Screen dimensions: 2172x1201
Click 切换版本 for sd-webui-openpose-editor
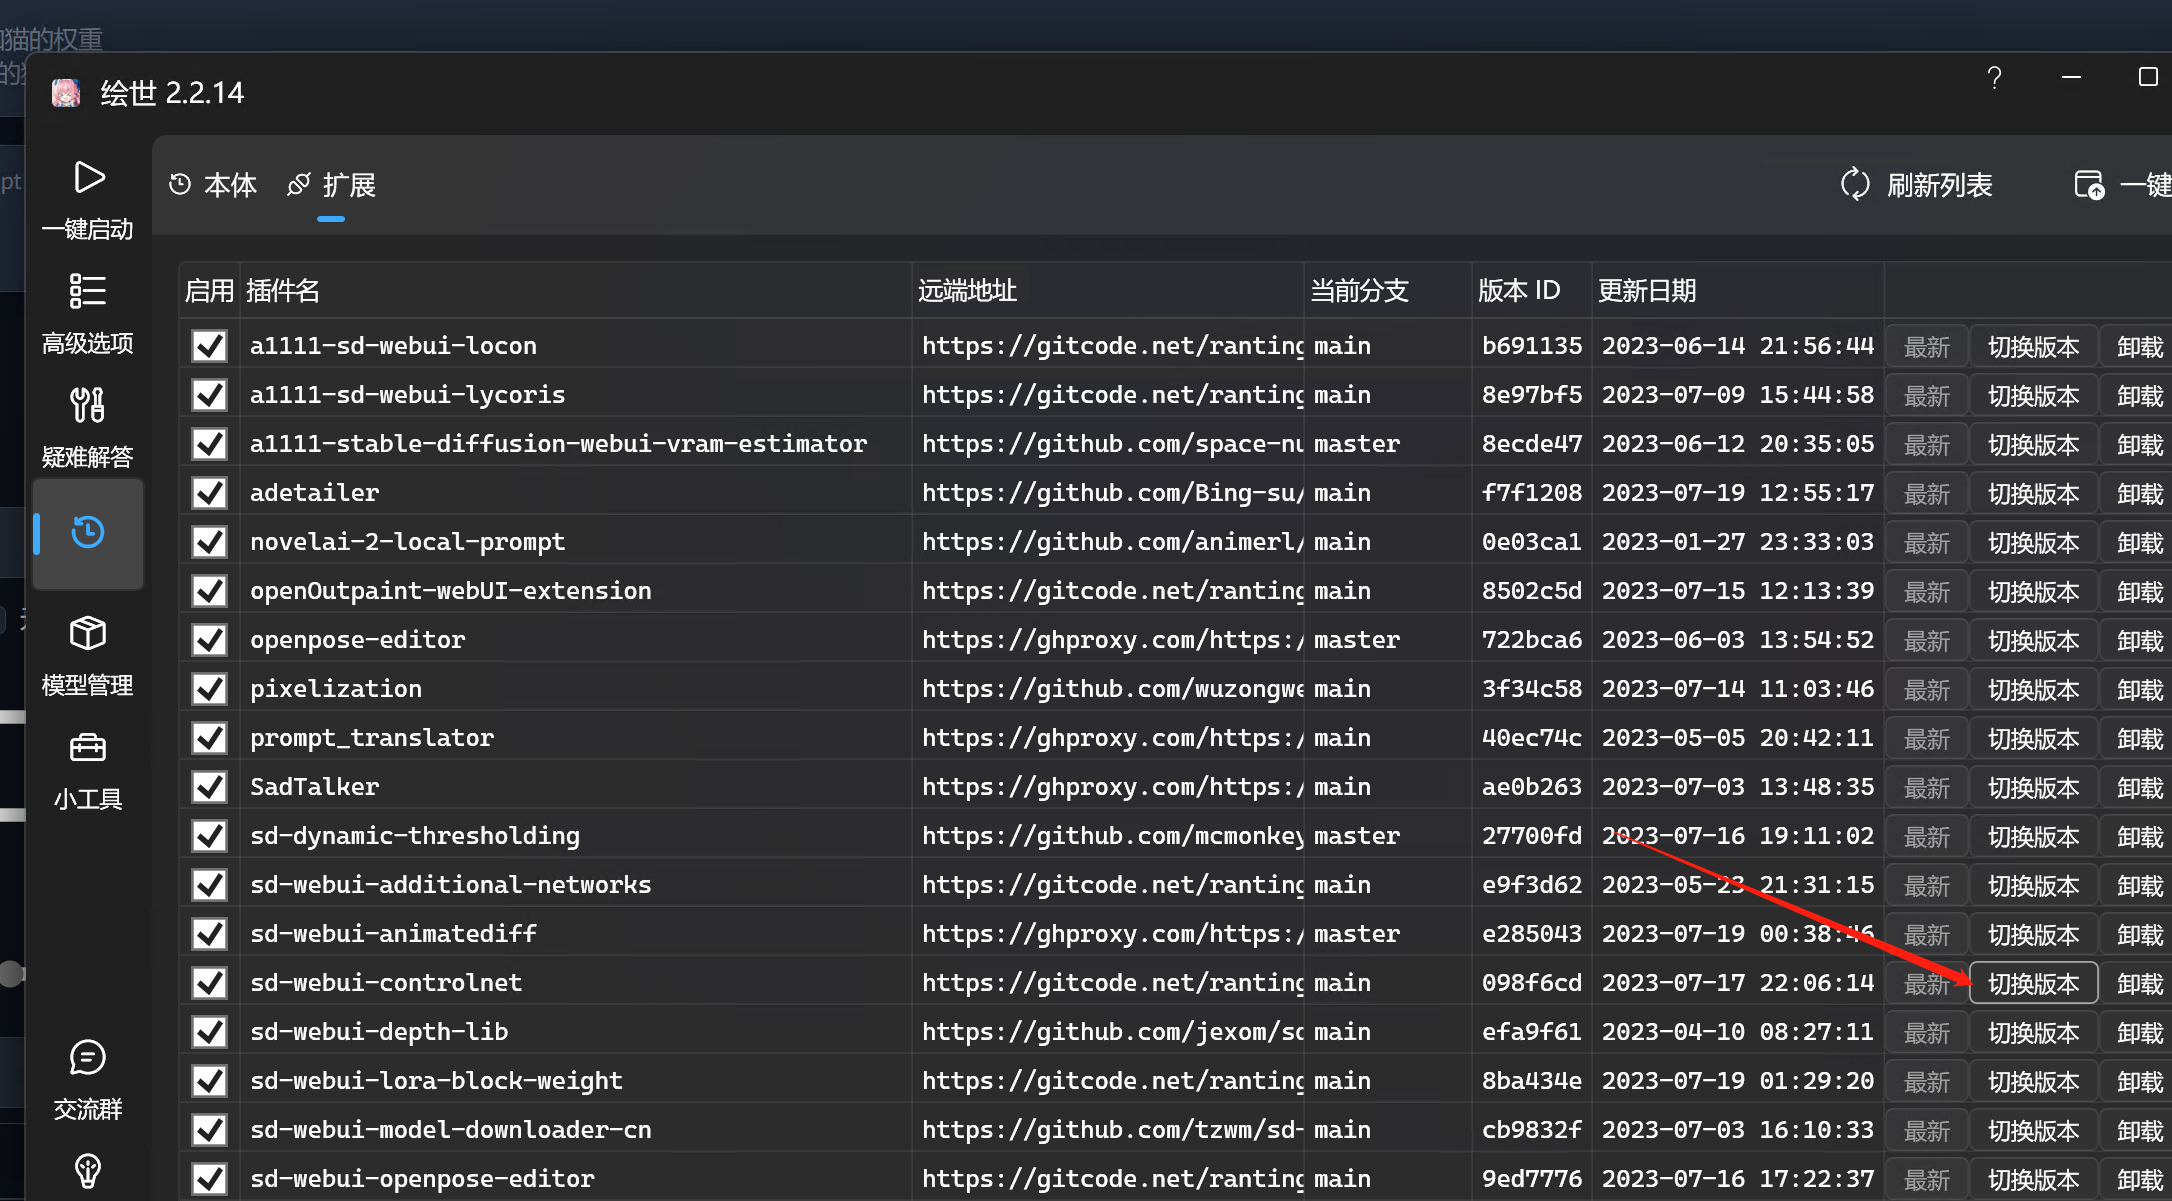(x=2033, y=1180)
